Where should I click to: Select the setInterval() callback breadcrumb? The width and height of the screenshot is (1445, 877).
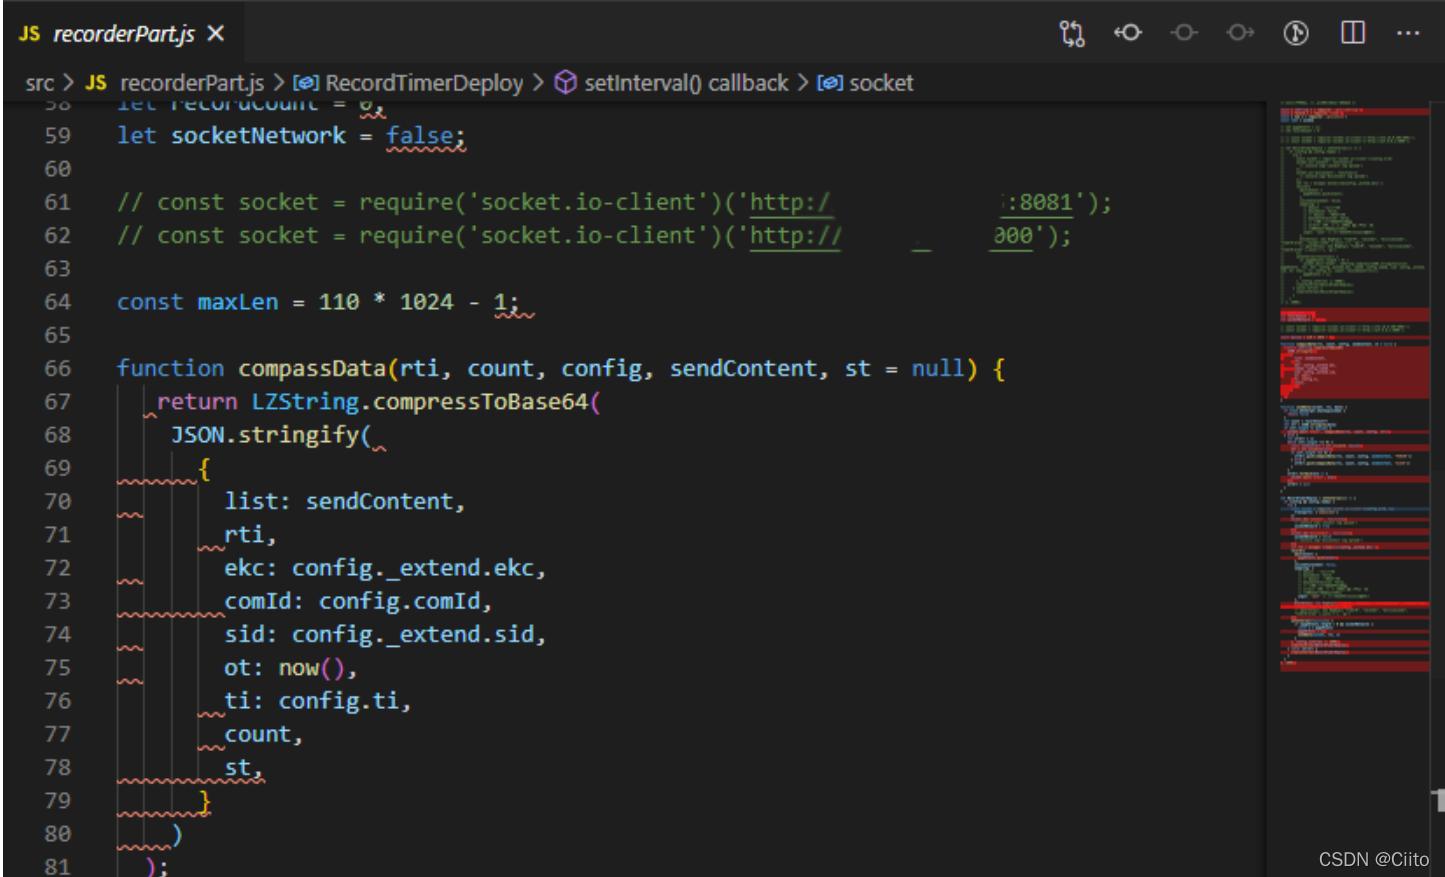pos(686,83)
